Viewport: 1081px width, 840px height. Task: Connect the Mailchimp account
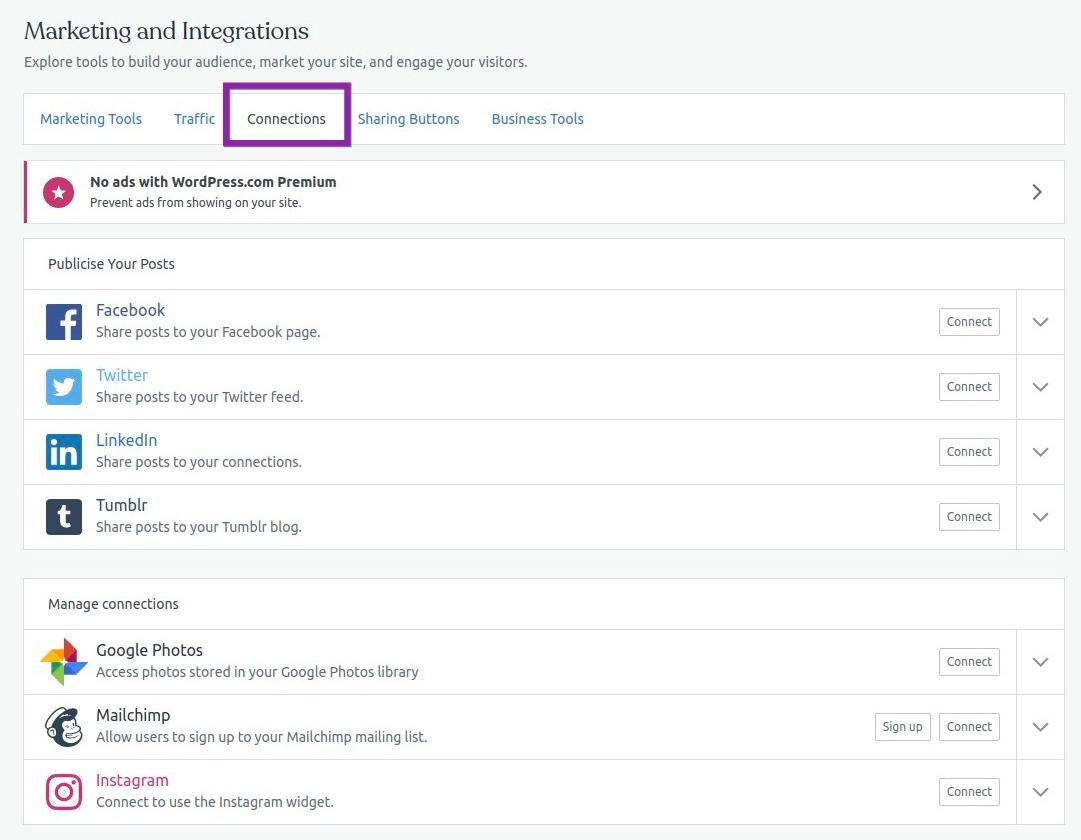[x=969, y=727]
